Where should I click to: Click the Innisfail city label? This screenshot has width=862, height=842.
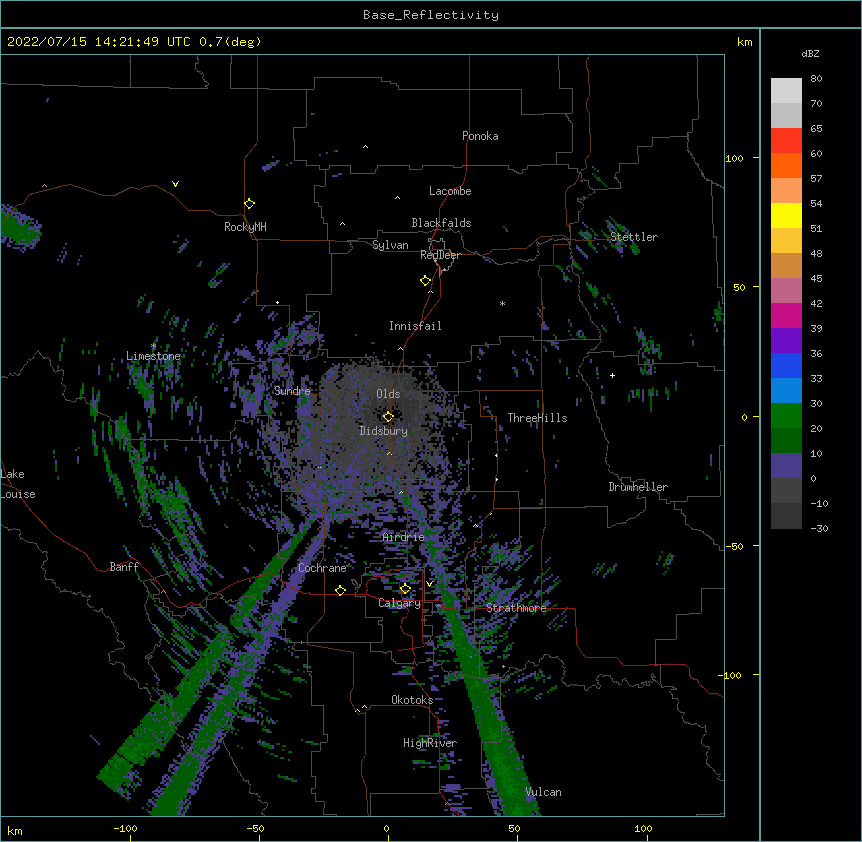pos(415,326)
